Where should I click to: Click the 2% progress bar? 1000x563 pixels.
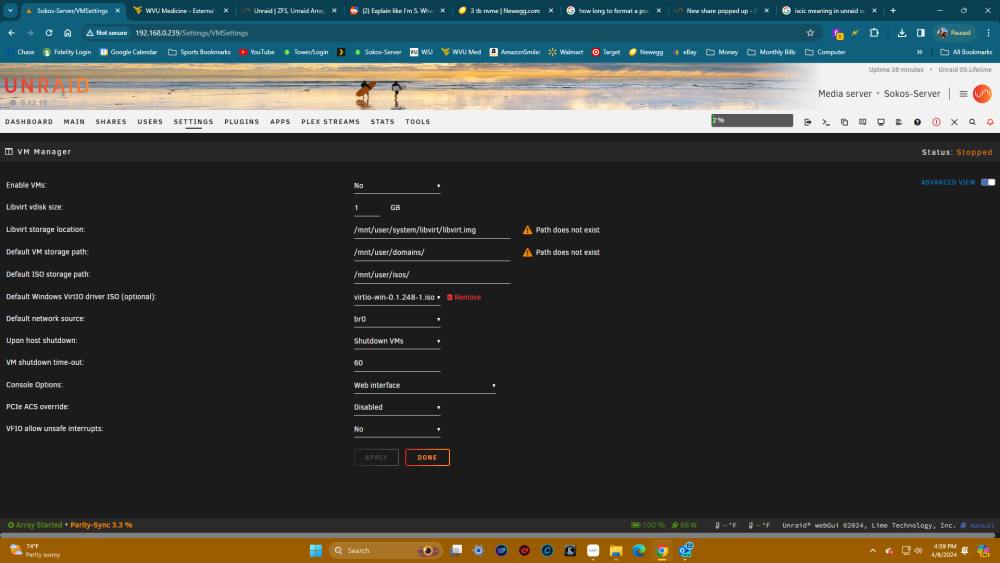(752, 121)
